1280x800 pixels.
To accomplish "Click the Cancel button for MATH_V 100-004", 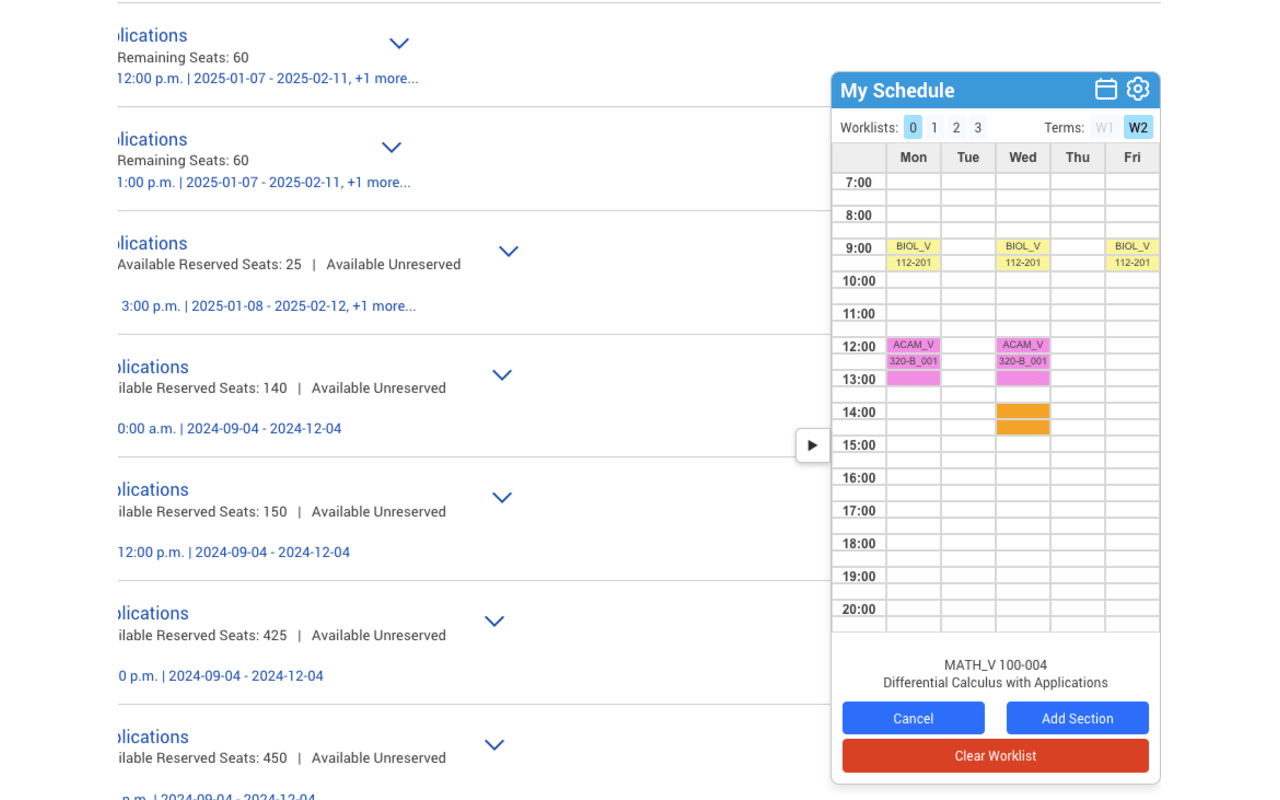I will pyautogui.click(x=913, y=718).
